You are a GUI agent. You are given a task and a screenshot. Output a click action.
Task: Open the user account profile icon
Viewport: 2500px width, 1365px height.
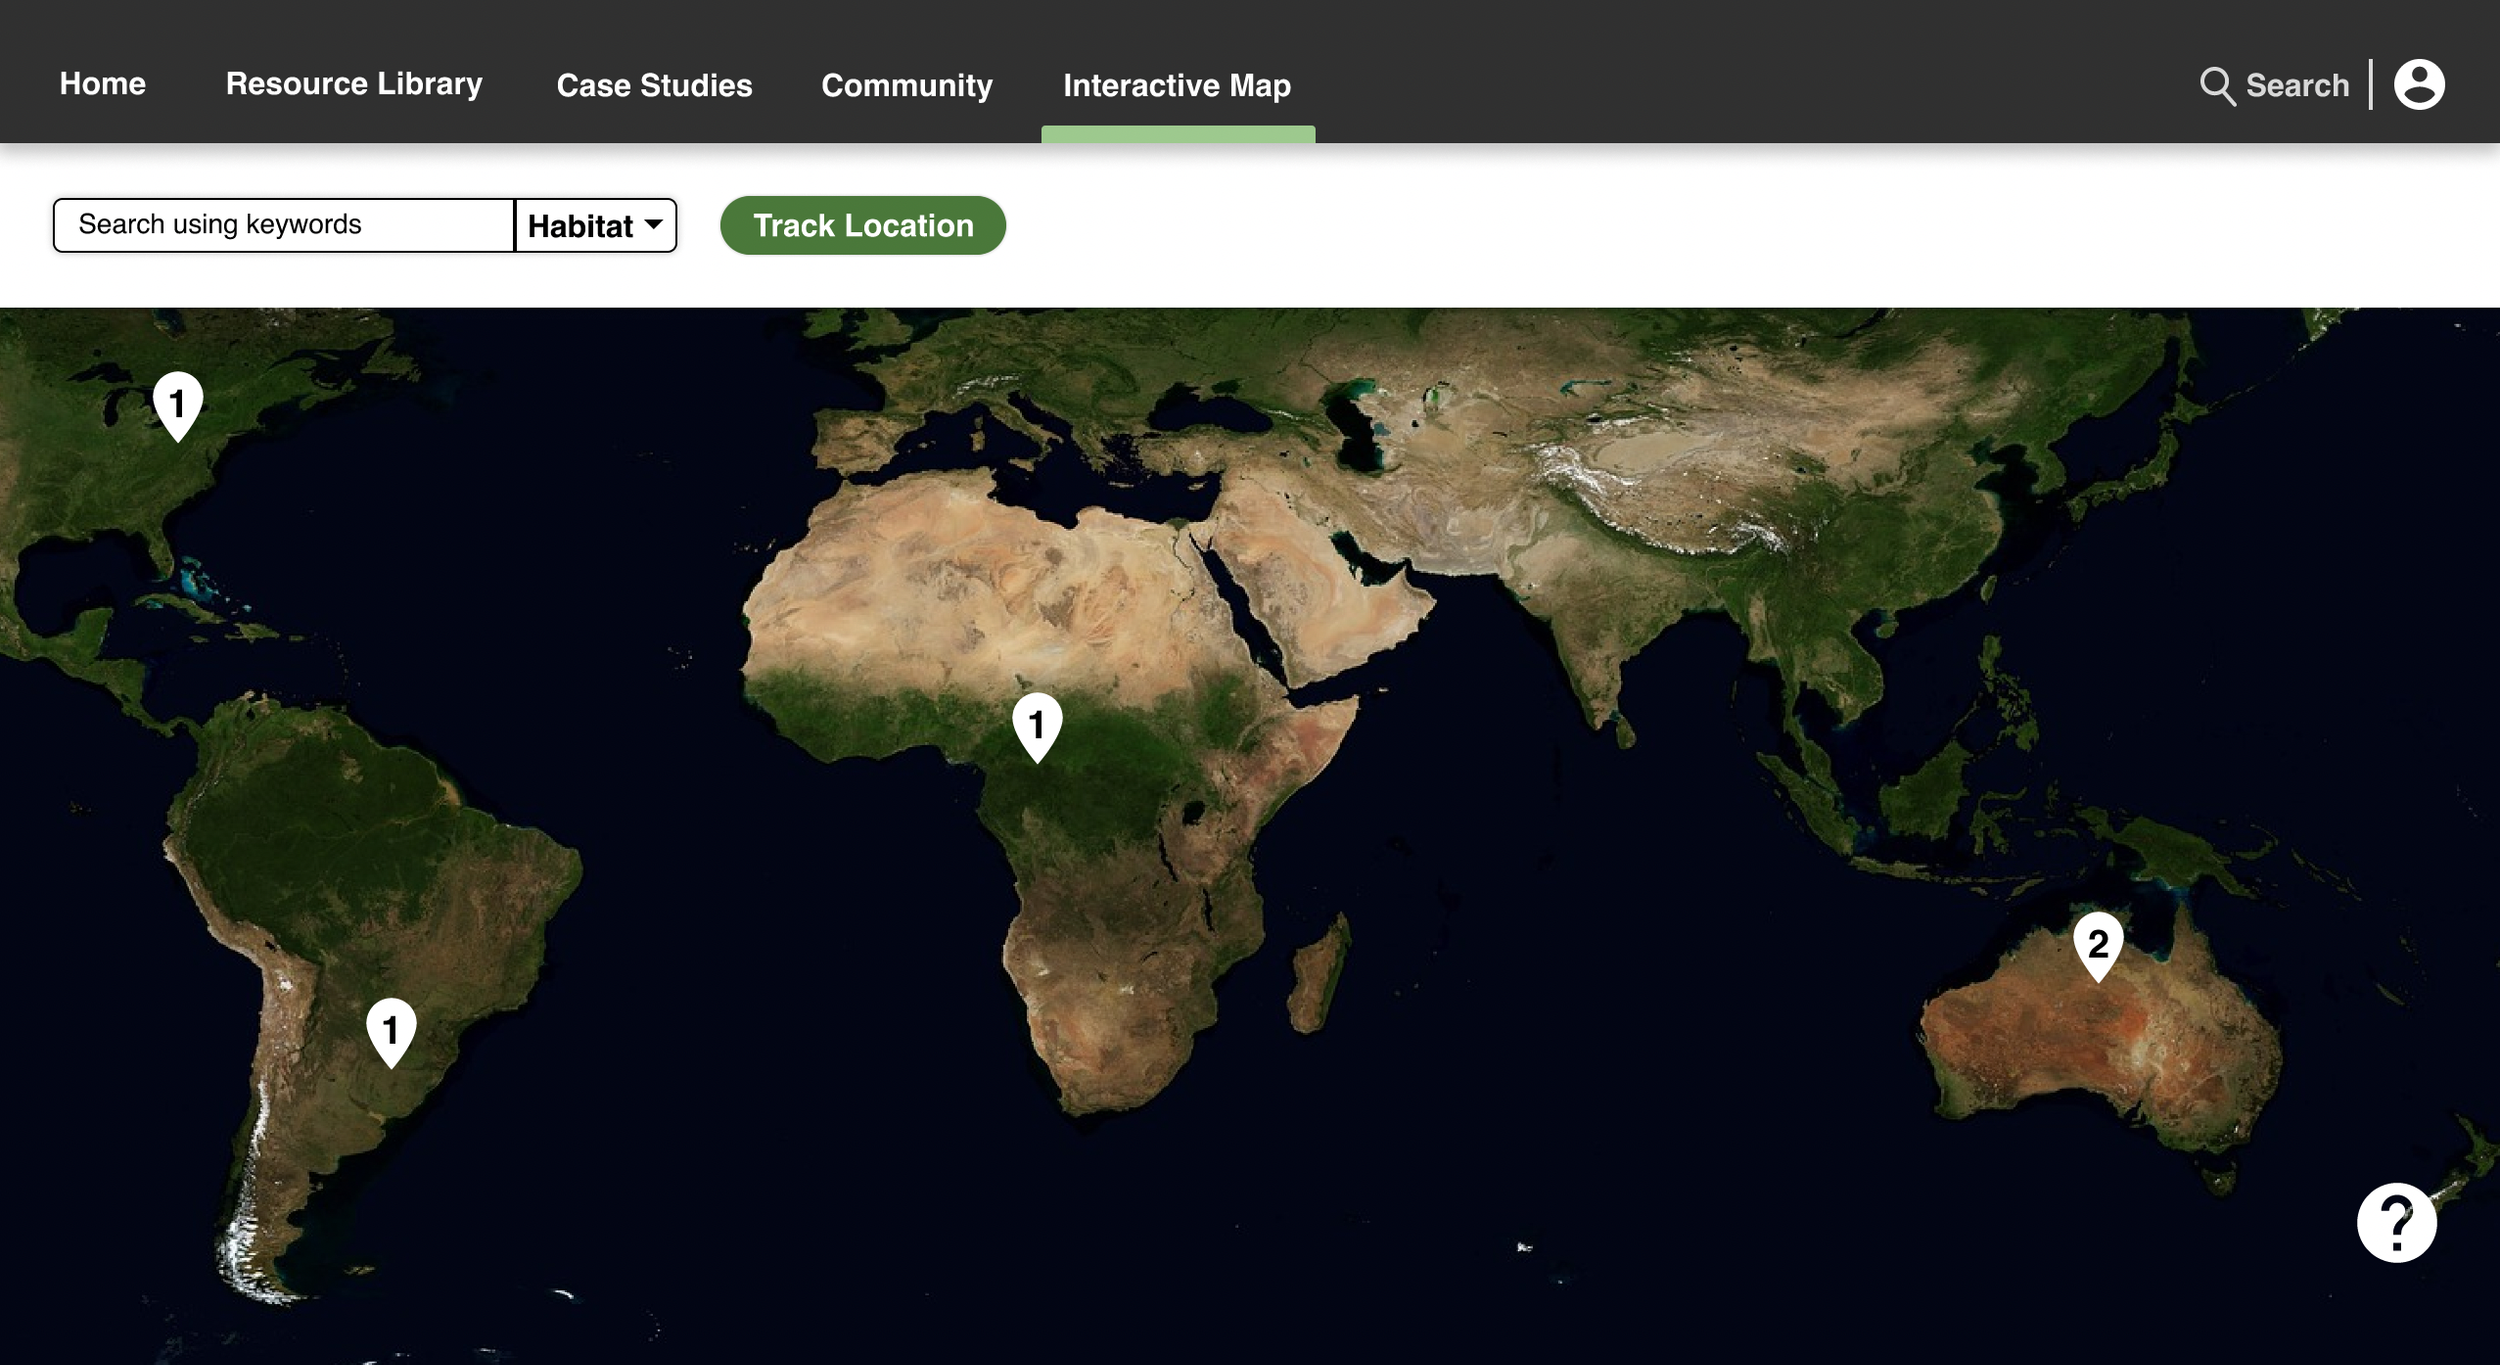2419,85
